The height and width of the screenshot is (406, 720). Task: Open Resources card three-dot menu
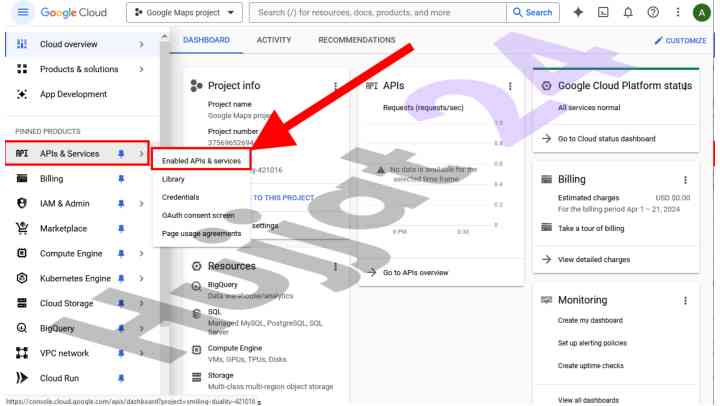(x=335, y=266)
